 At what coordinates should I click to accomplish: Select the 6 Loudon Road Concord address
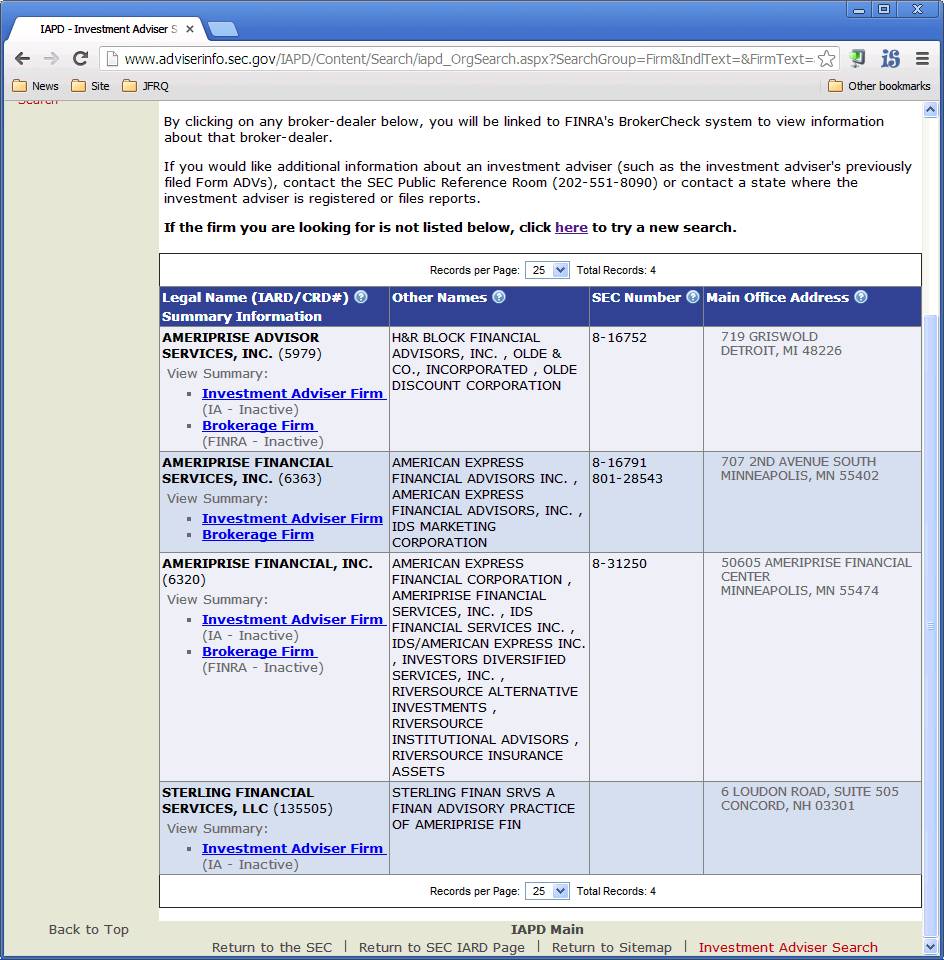click(x=809, y=798)
